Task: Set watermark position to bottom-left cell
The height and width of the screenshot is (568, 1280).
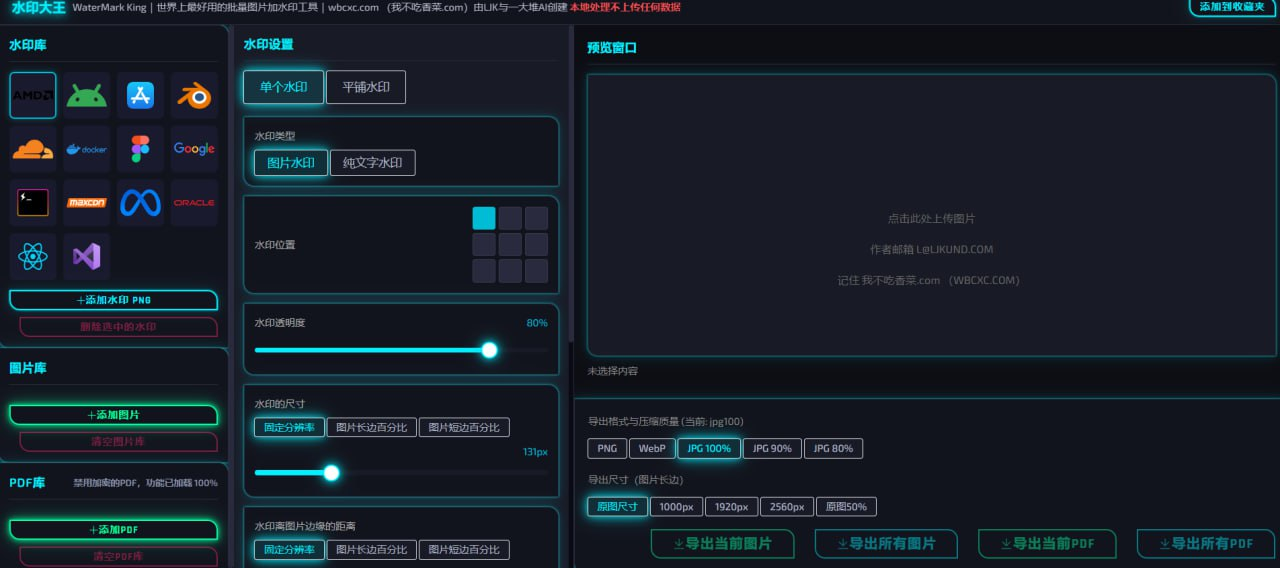Action: pos(484,271)
